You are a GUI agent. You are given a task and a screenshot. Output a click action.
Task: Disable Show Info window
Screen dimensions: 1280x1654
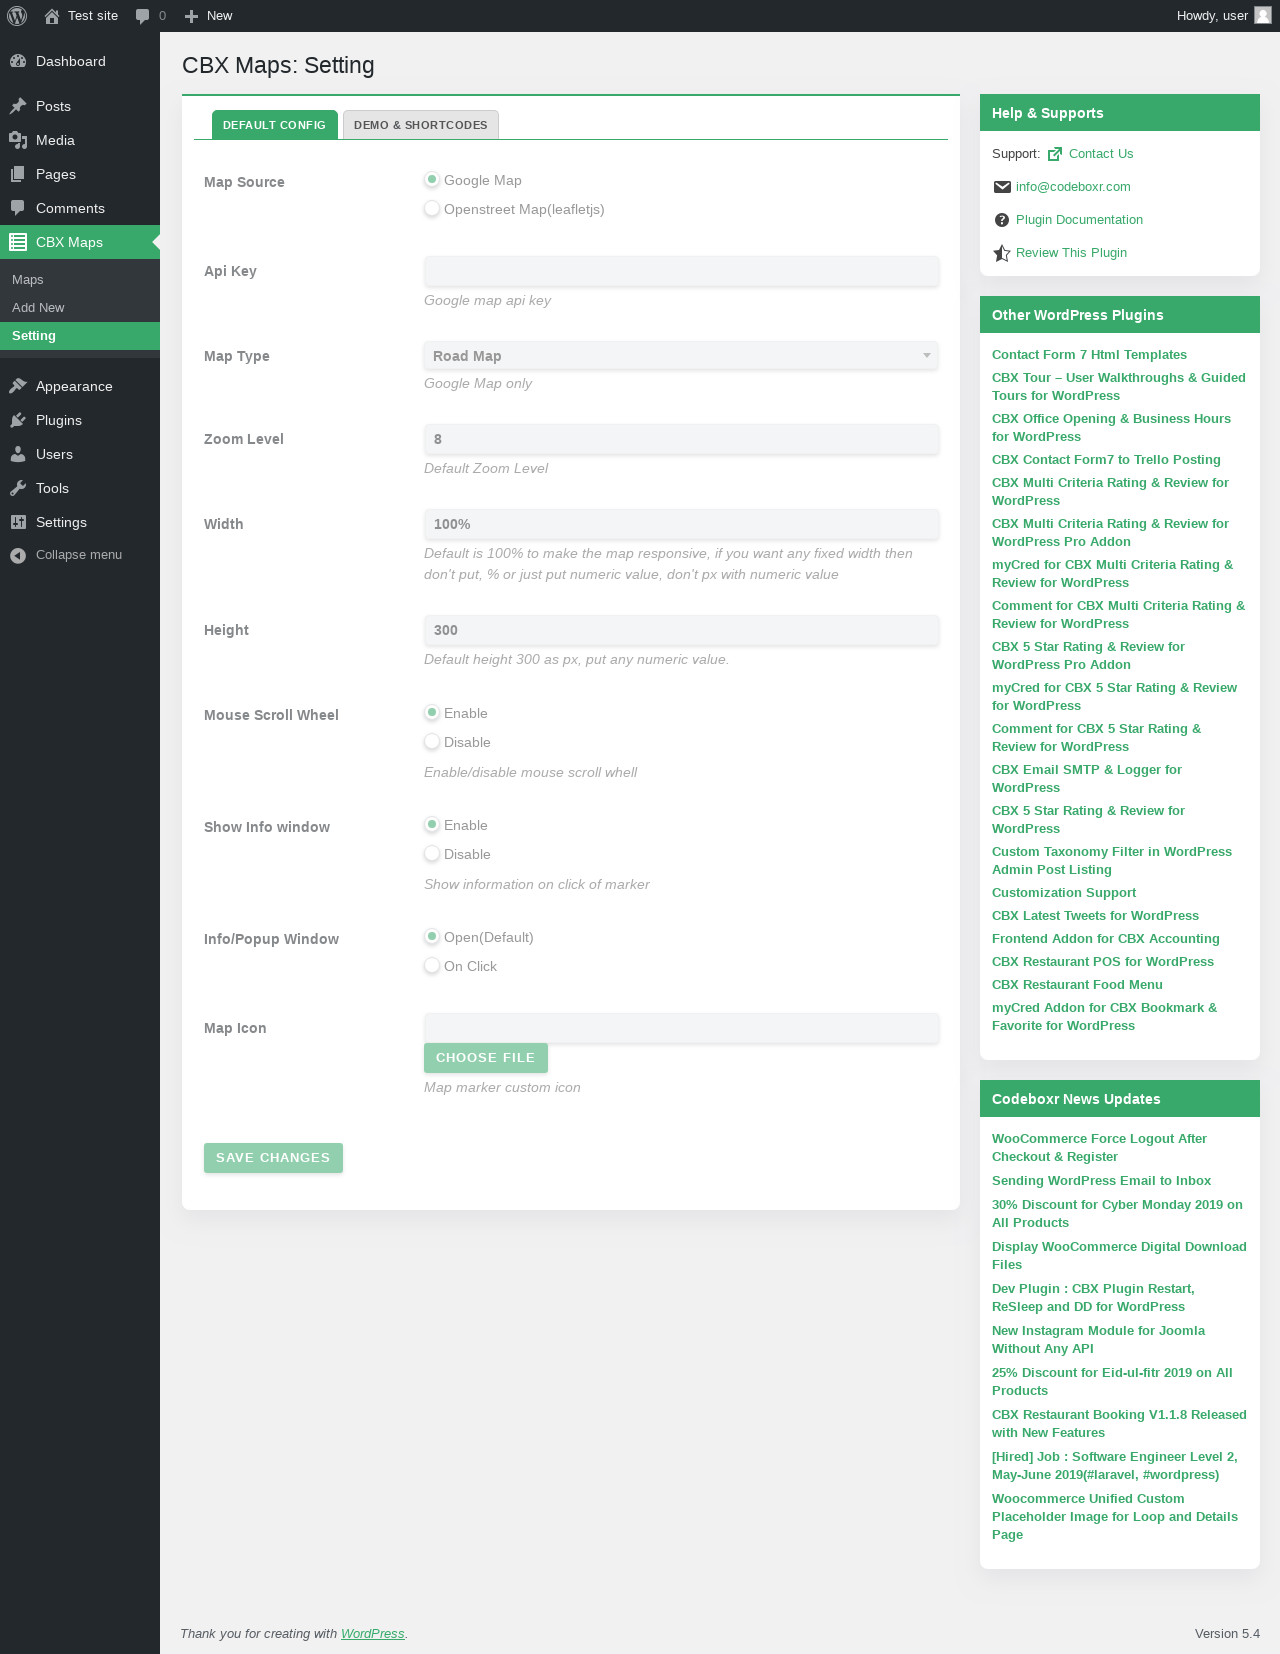click(x=432, y=854)
